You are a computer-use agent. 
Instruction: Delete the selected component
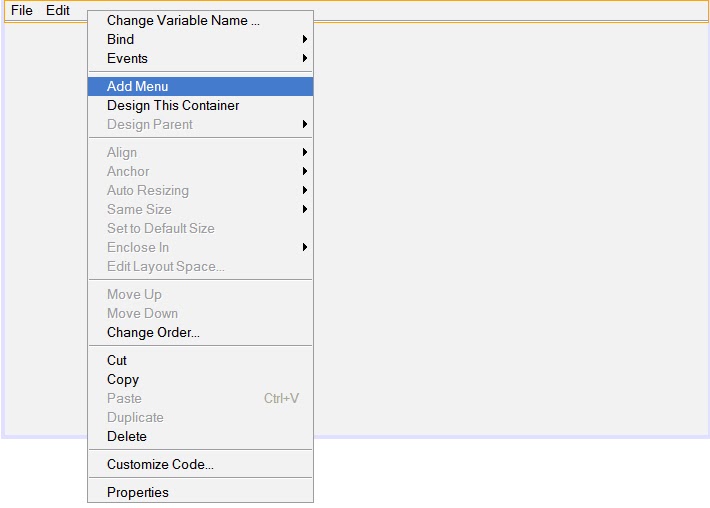click(x=127, y=436)
